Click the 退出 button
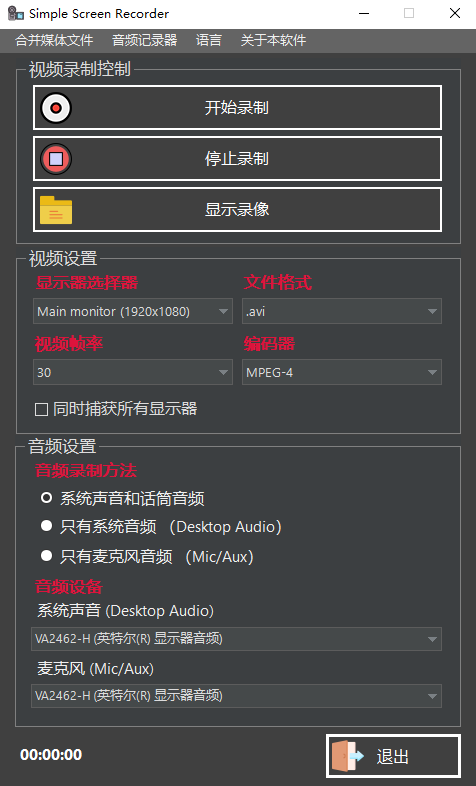This screenshot has width=476, height=786. 393,756
